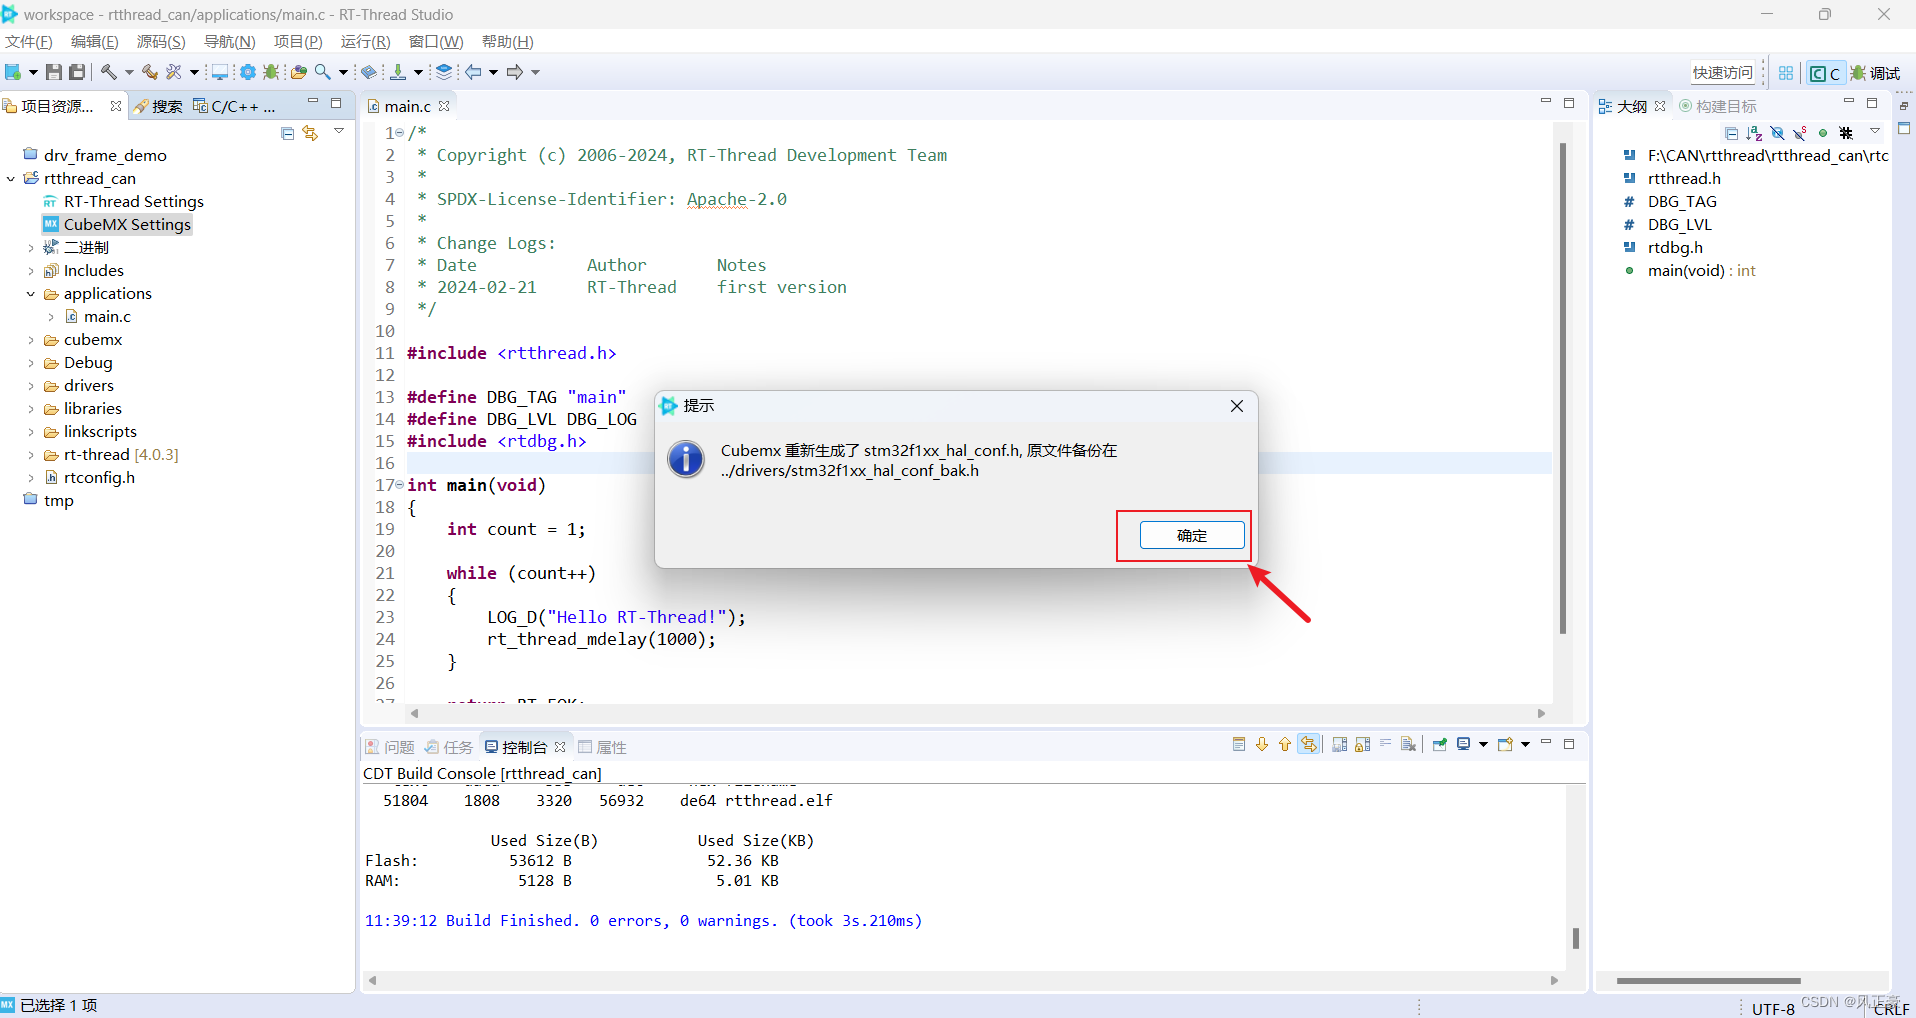Toggle Link with Editor in project explorer
This screenshot has width=1916, height=1018.
coord(310,133)
